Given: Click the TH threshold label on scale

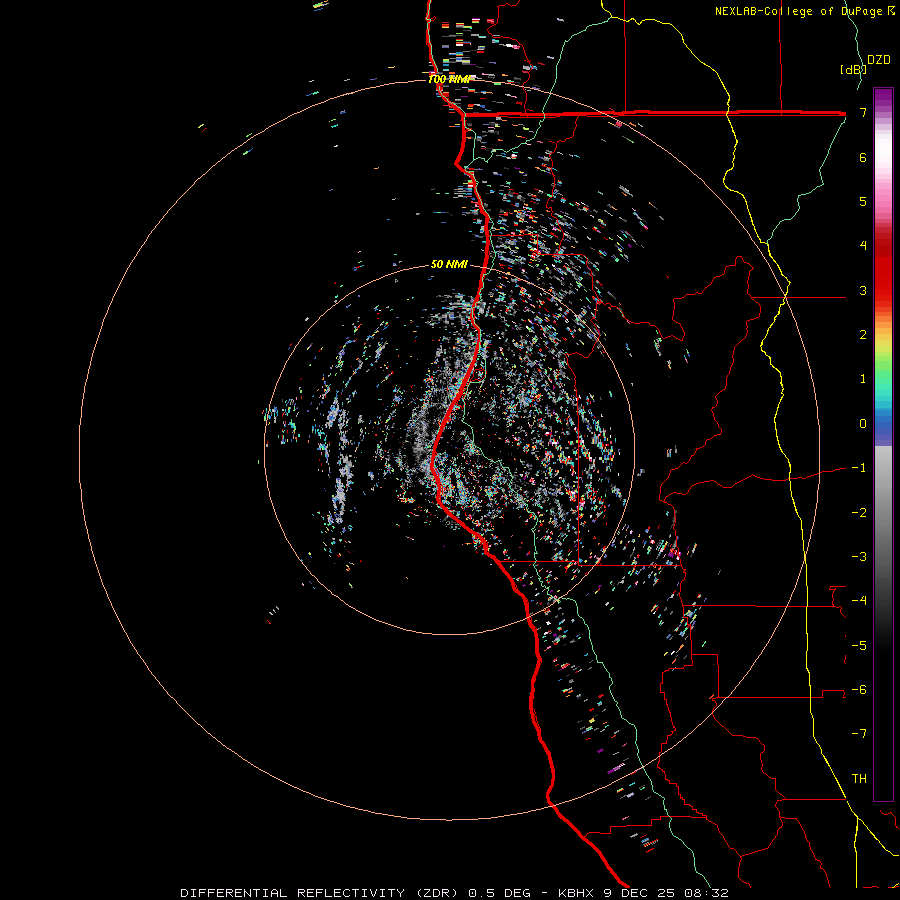Looking at the screenshot, I should pos(859,778).
